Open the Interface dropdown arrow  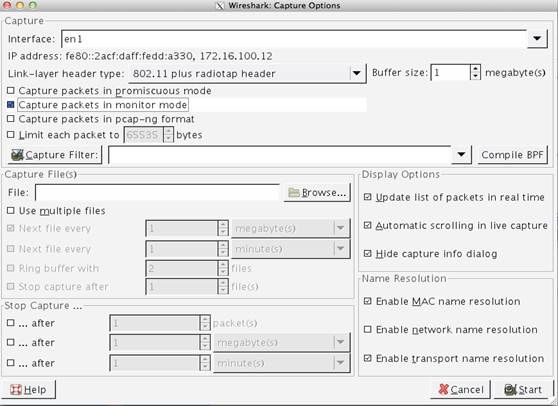pyautogui.click(x=537, y=38)
